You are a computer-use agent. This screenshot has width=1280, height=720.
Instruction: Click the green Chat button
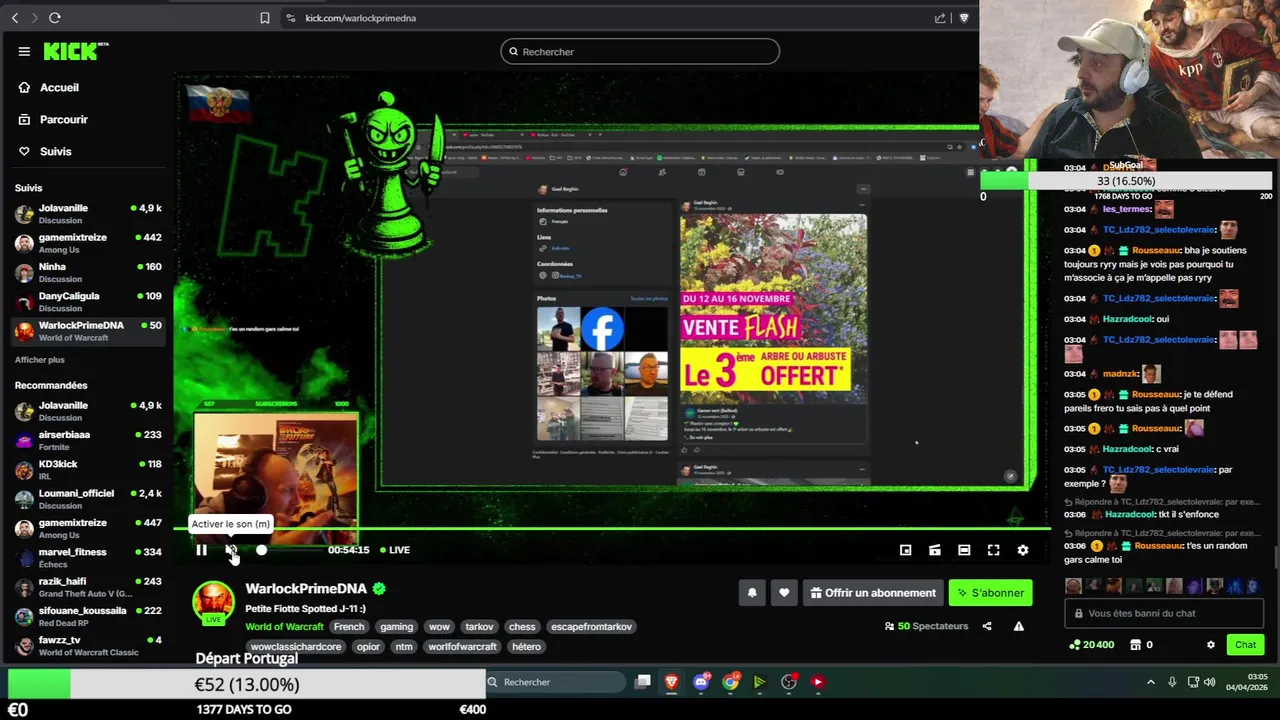1245,645
